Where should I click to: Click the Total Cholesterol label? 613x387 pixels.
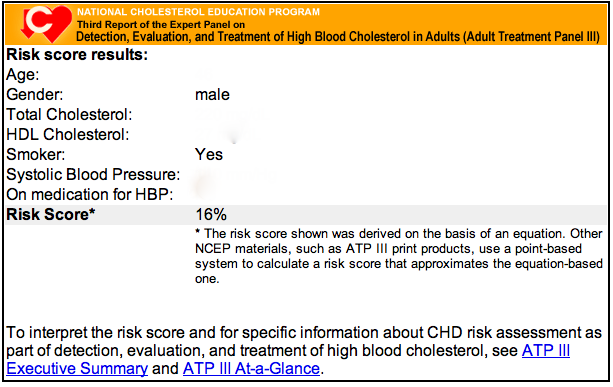coord(69,115)
